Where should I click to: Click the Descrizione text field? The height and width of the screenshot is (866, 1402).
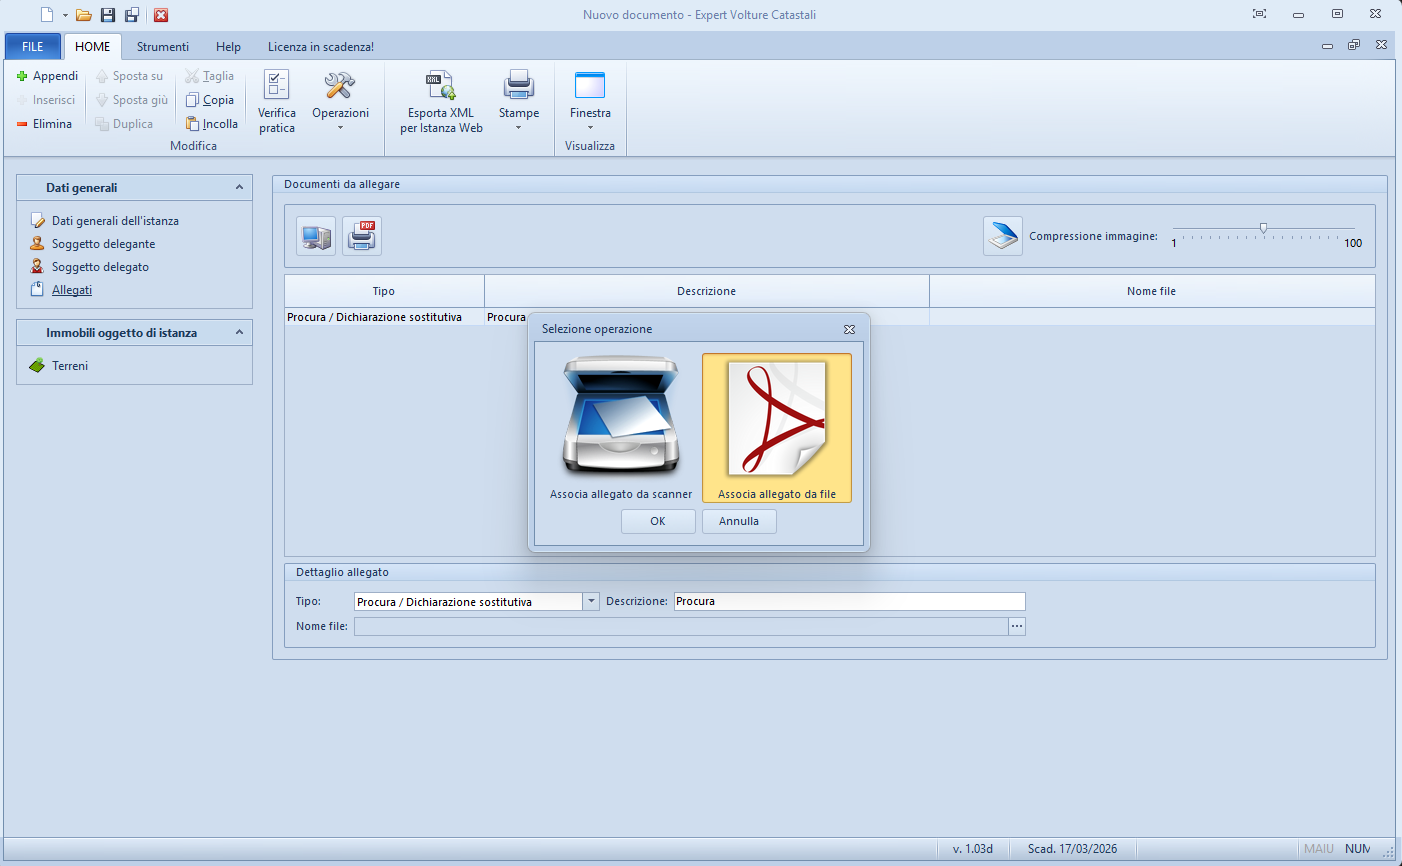(x=849, y=601)
